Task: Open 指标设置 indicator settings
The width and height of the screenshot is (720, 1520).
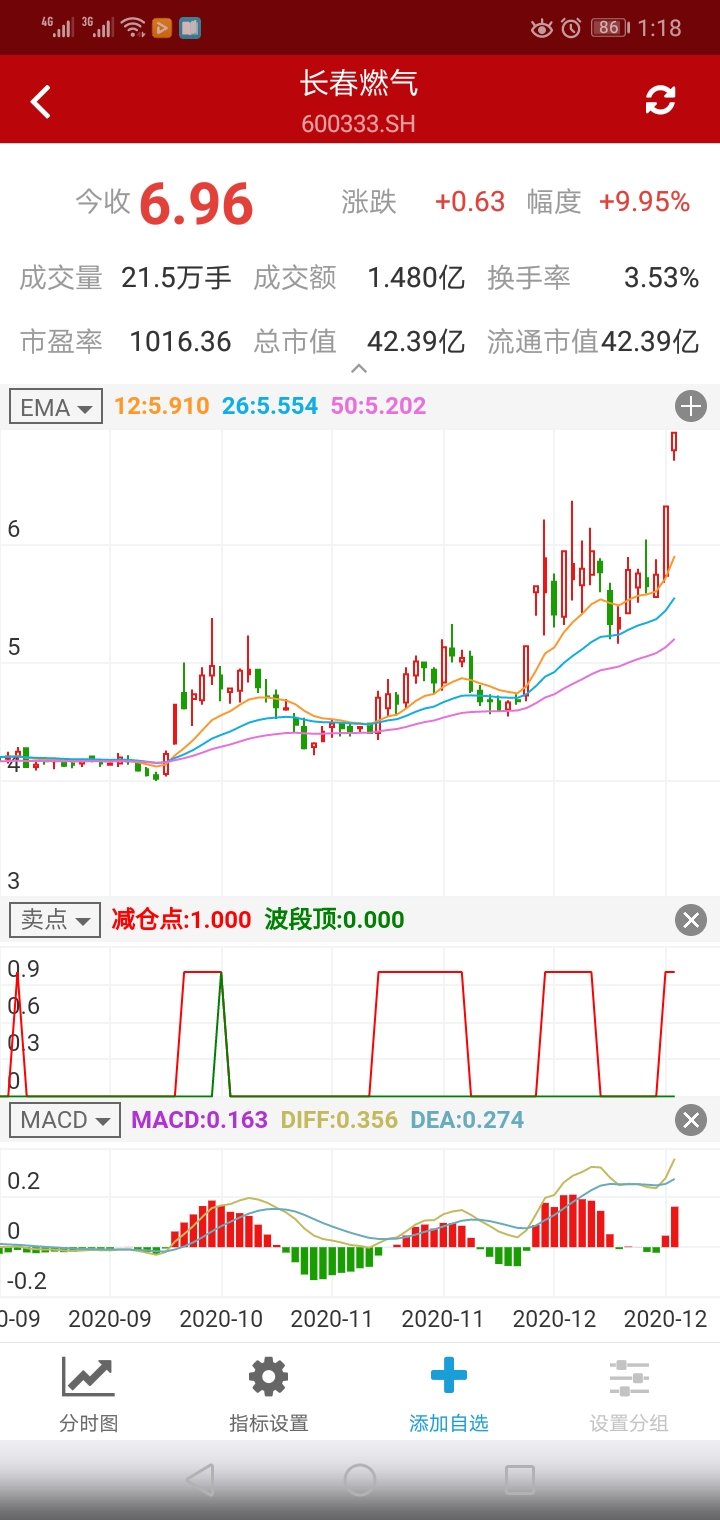Action: [x=268, y=1394]
